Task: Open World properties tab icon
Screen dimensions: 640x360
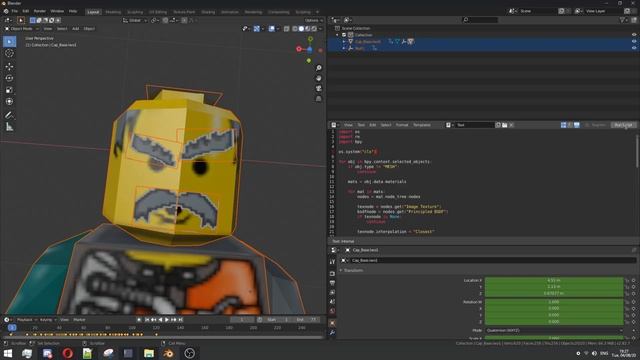Action: pos(332,311)
